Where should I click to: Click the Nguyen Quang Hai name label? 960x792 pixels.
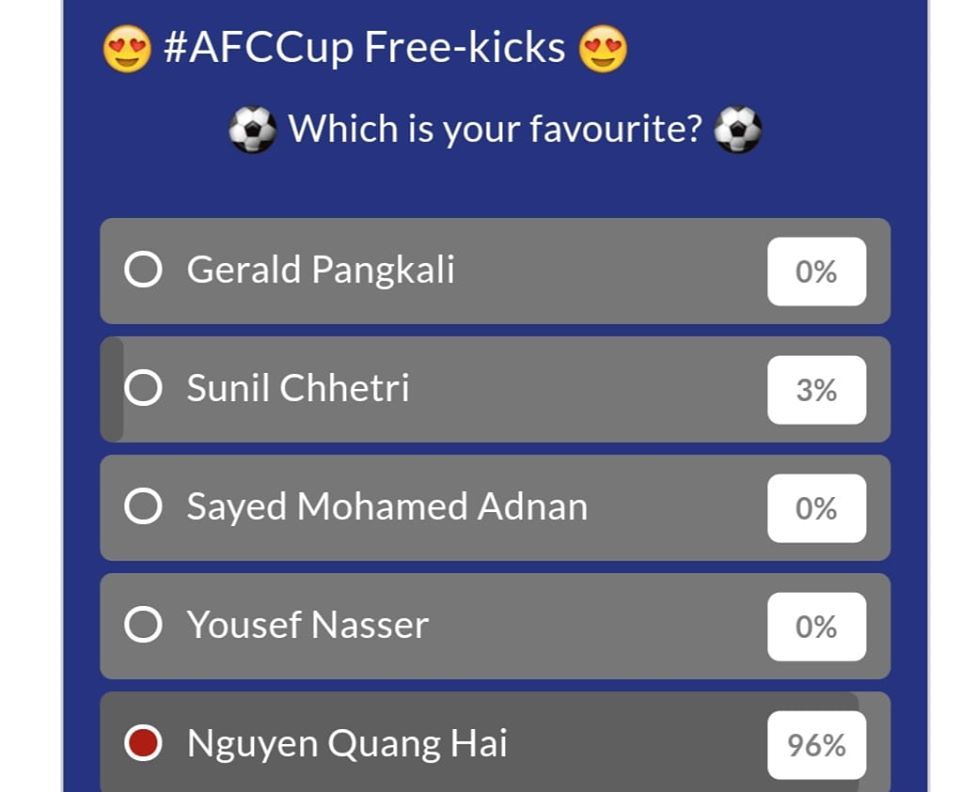pos(347,744)
